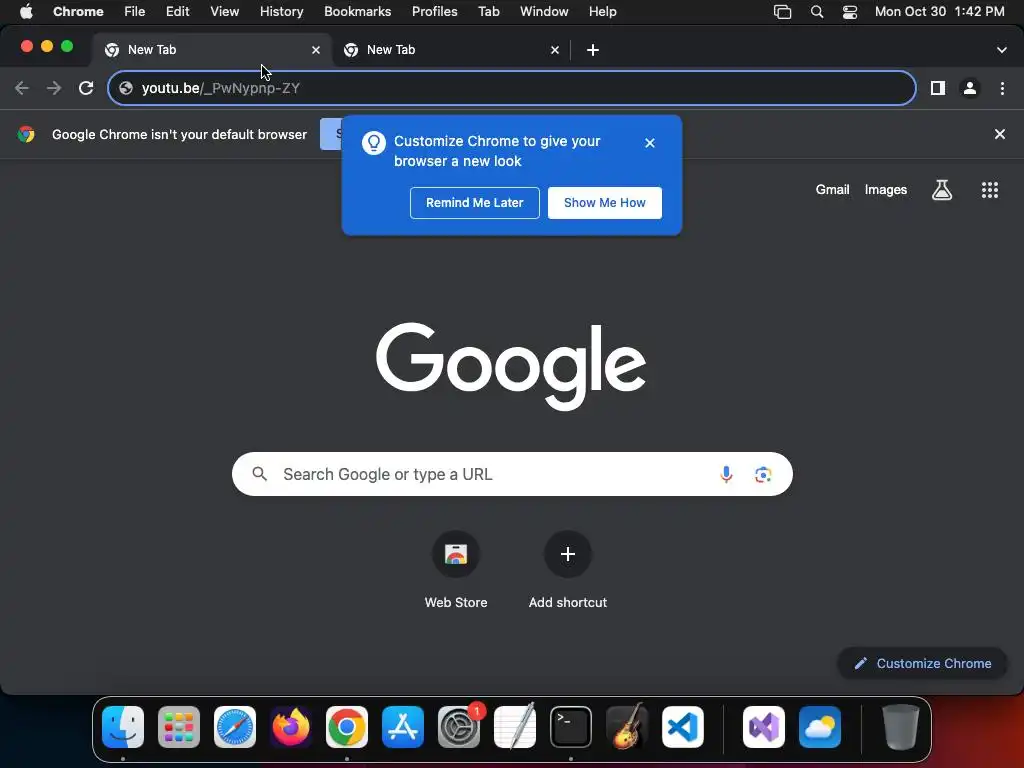The image size is (1024, 768).
Task: Launch Terminal from the Dock
Action: click(571, 727)
